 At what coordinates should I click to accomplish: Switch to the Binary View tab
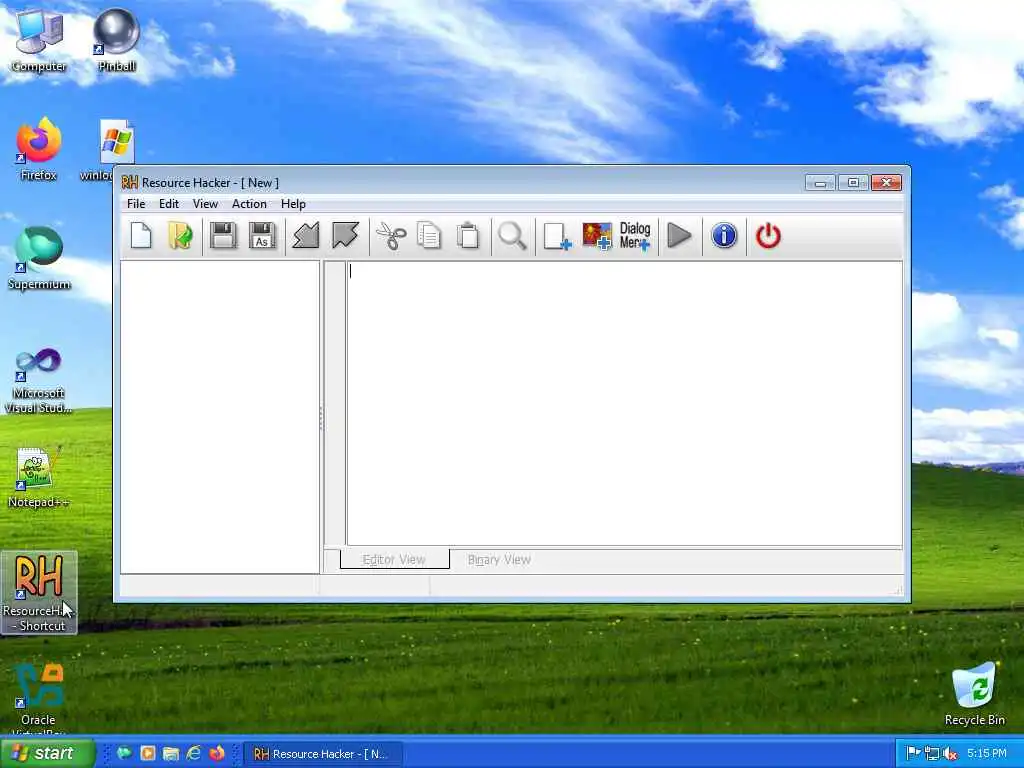pyautogui.click(x=499, y=560)
